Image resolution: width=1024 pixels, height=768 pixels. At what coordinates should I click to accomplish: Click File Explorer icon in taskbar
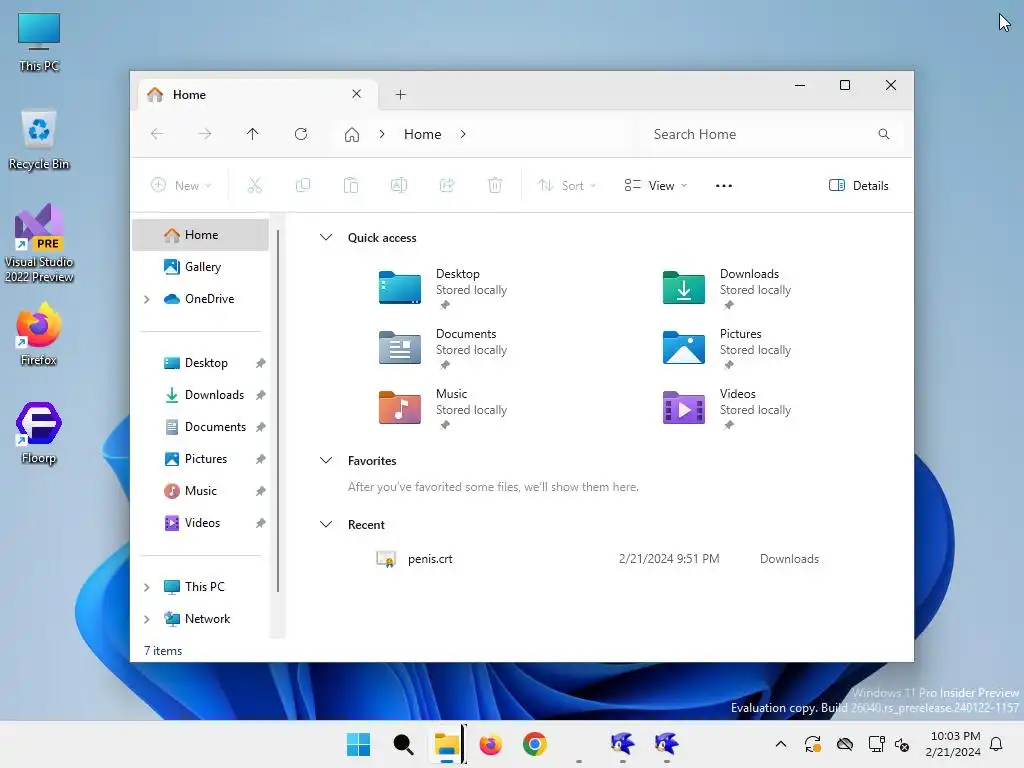click(x=447, y=744)
